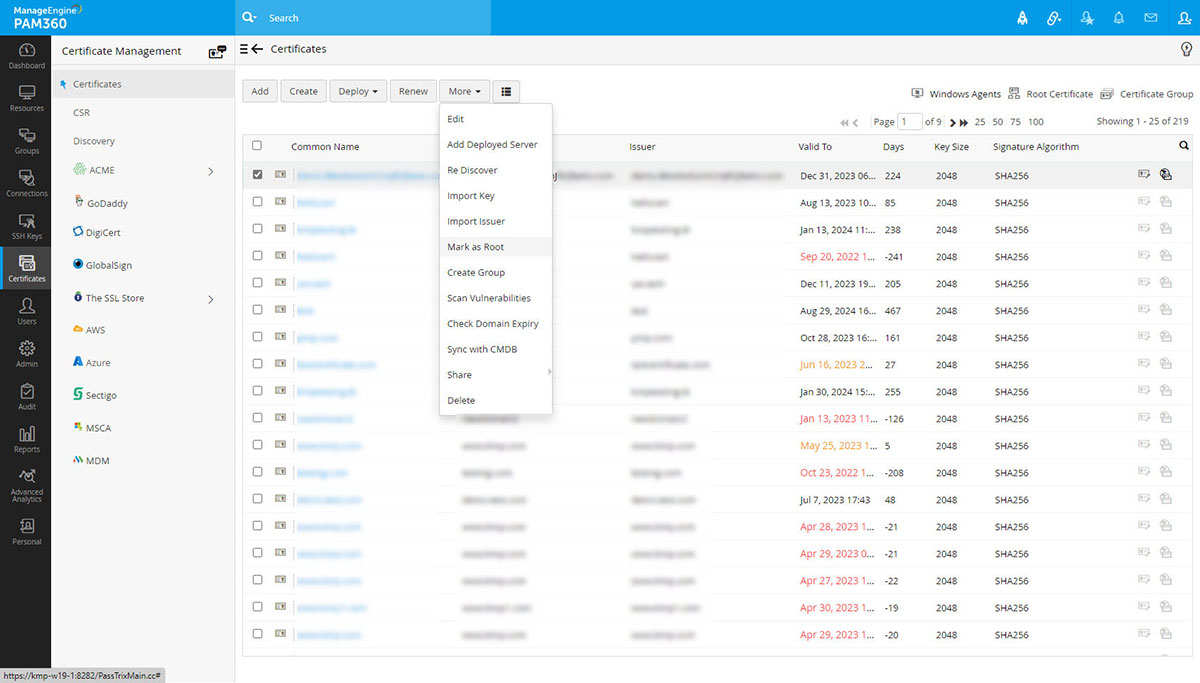Open the mail envelope icon in header
The width and height of the screenshot is (1200, 683).
[x=1151, y=18]
